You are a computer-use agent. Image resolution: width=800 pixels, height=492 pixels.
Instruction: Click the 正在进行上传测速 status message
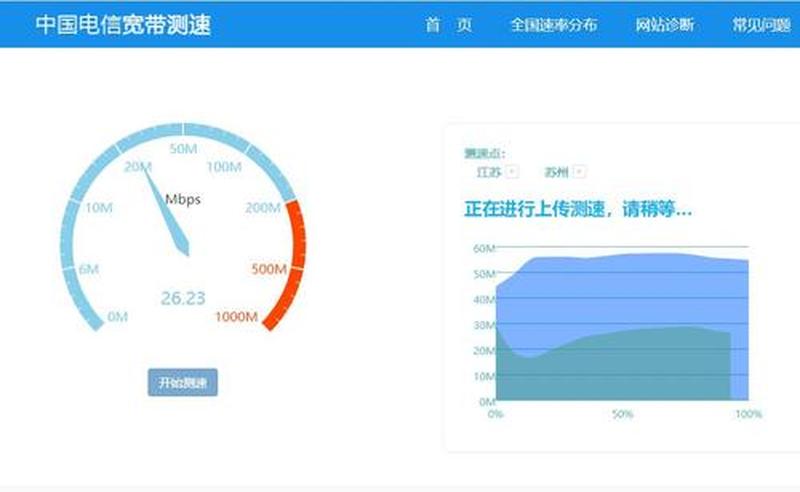(x=578, y=209)
